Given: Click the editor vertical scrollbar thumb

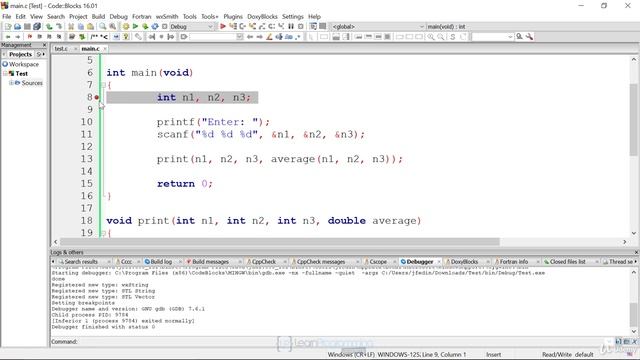Looking at the screenshot, I should tap(633, 119).
